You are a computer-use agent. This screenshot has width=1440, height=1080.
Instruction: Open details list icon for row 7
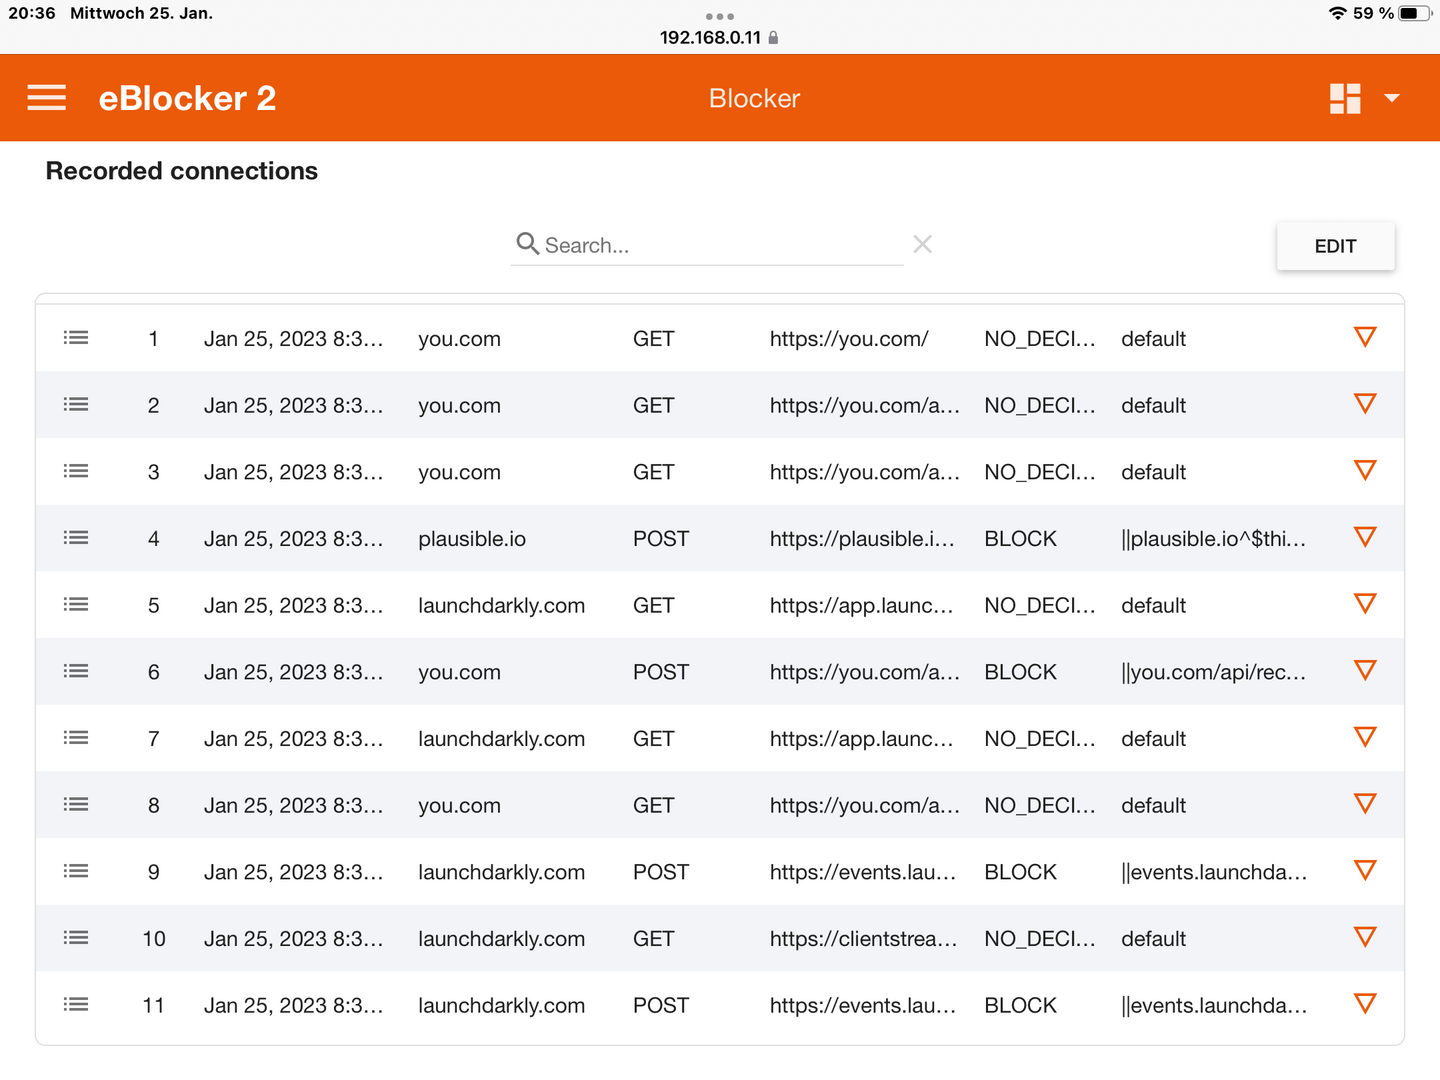76,738
